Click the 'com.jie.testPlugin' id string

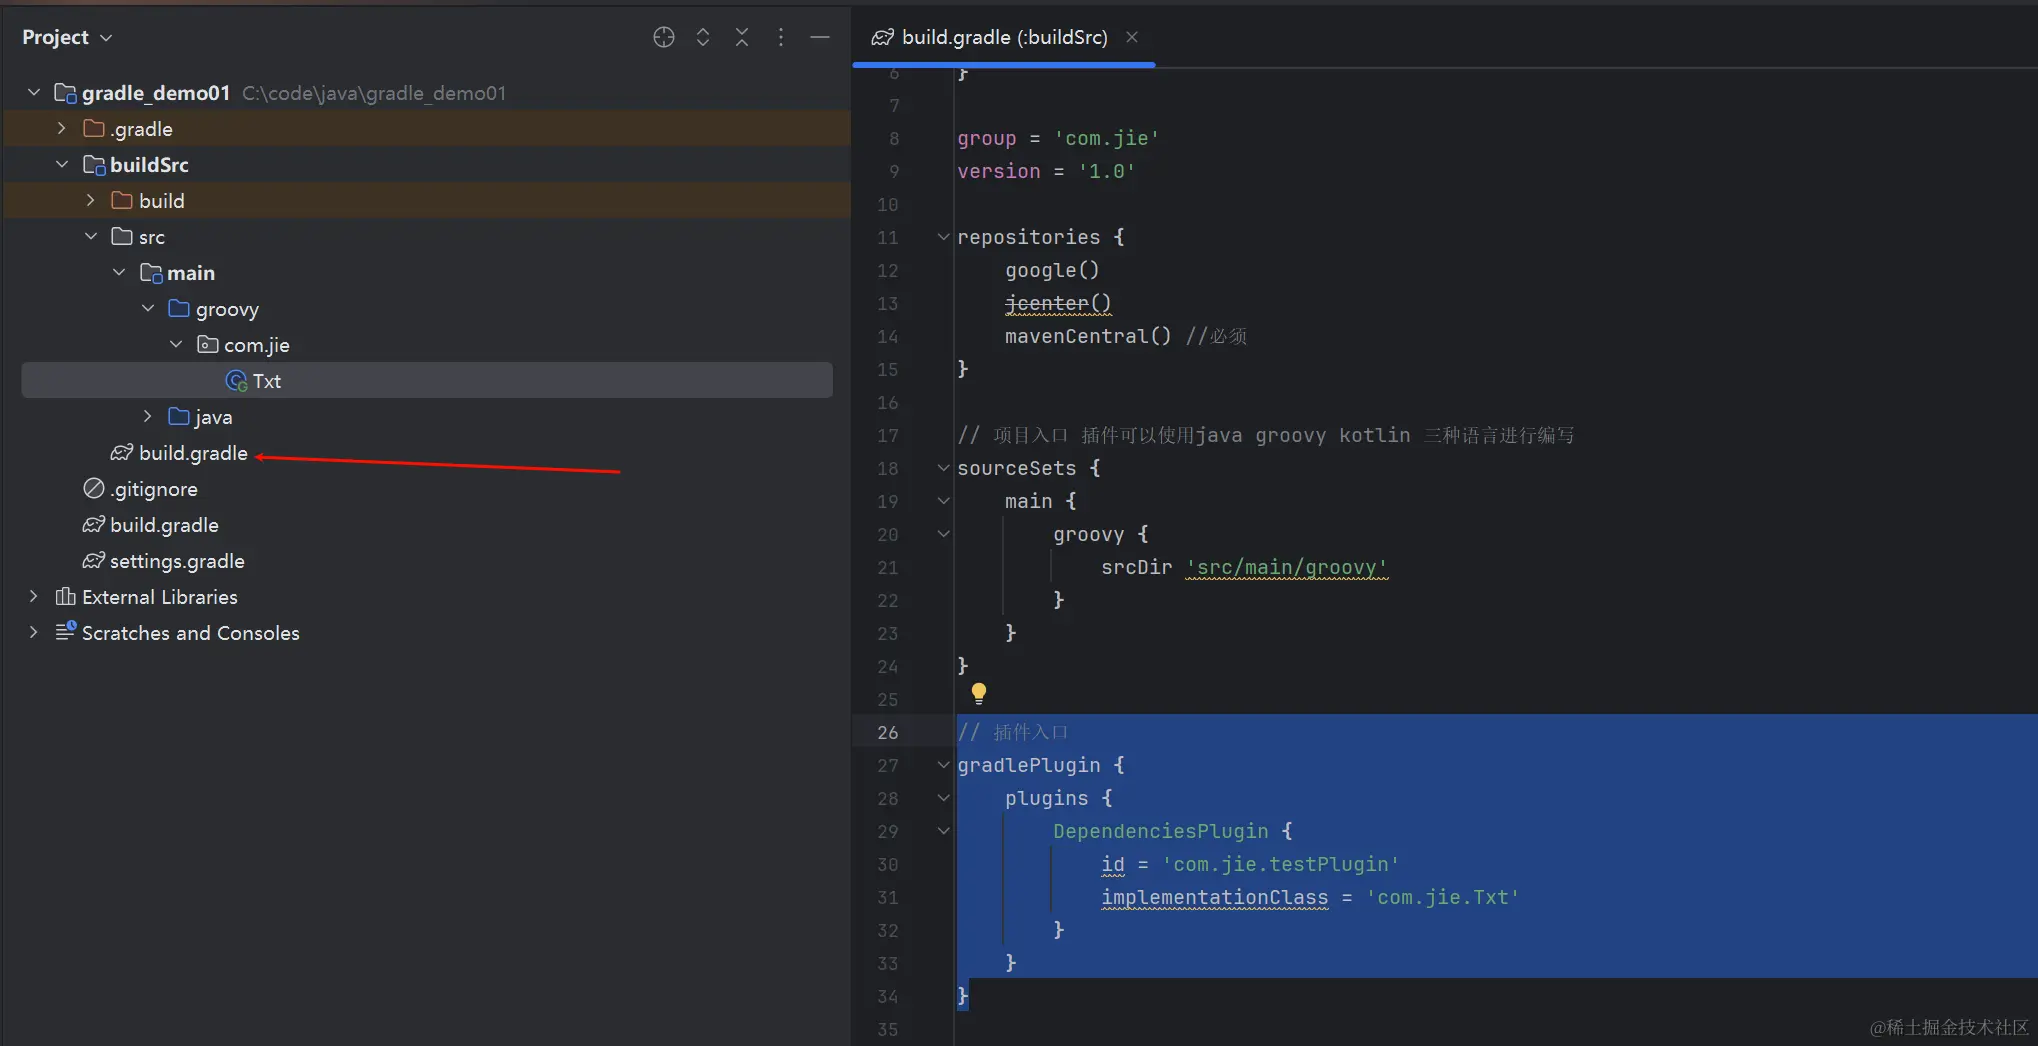tap(1281, 864)
